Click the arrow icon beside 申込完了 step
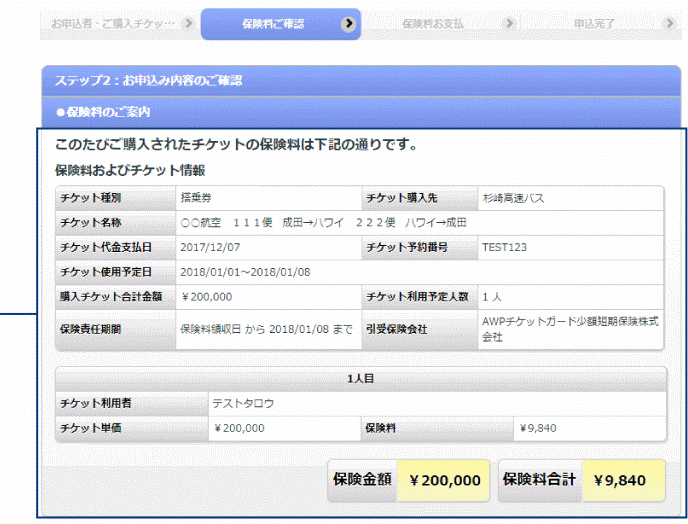 click(670, 23)
